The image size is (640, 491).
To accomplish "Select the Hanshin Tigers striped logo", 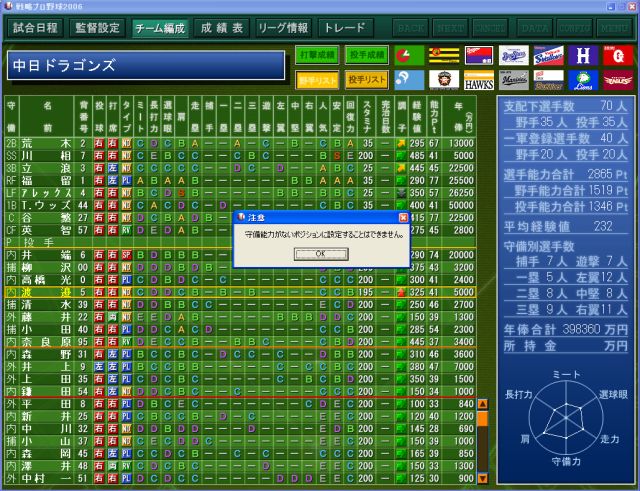I will click(444, 56).
